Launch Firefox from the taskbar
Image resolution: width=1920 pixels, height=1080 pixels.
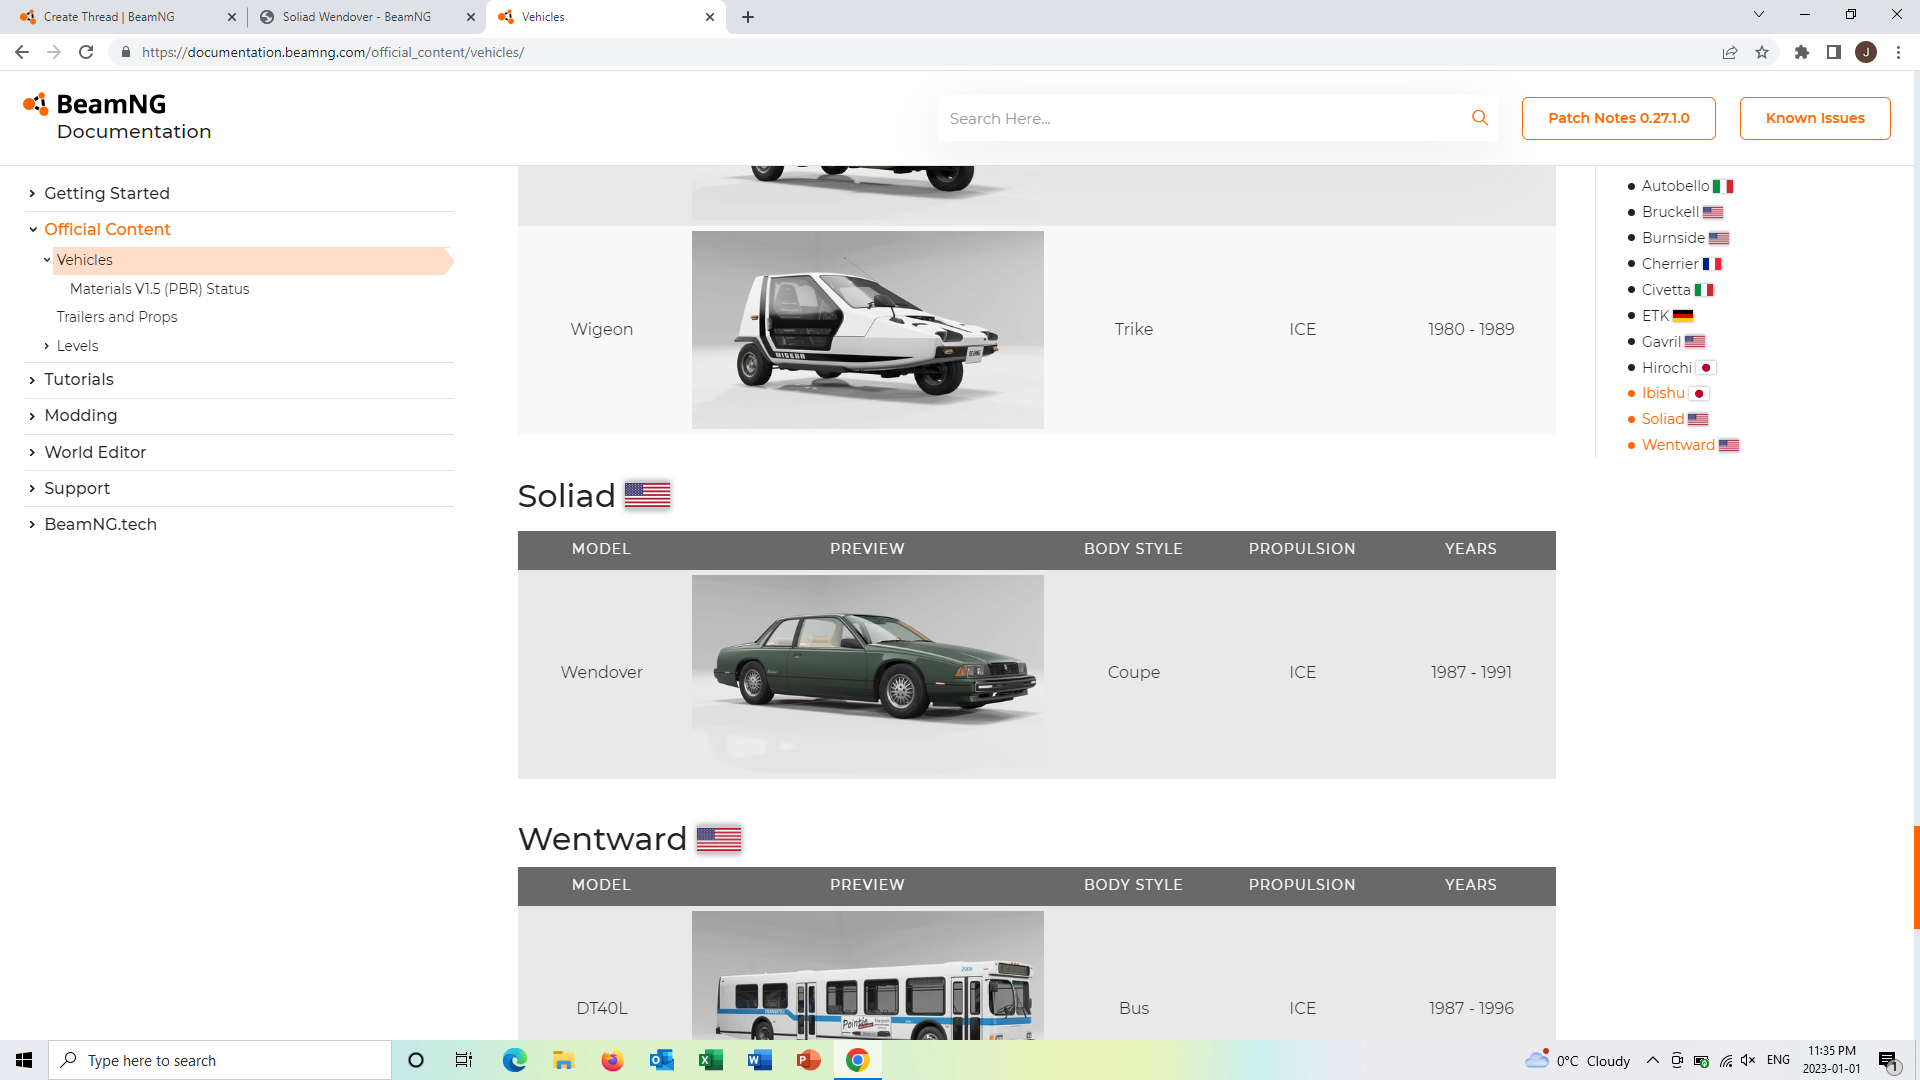(x=612, y=1060)
